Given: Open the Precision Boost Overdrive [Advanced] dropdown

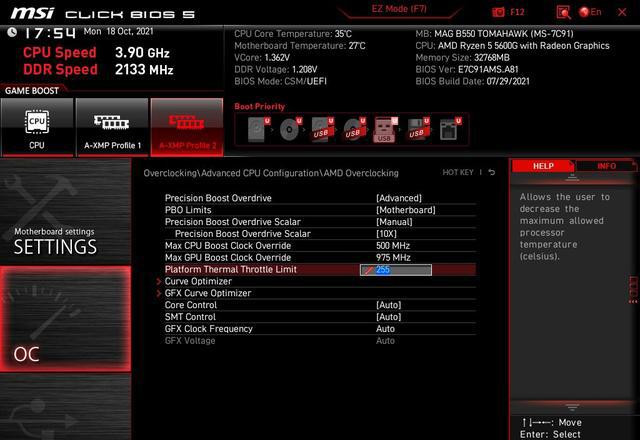Looking at the screenshot, I should click(x=398, y=198).
